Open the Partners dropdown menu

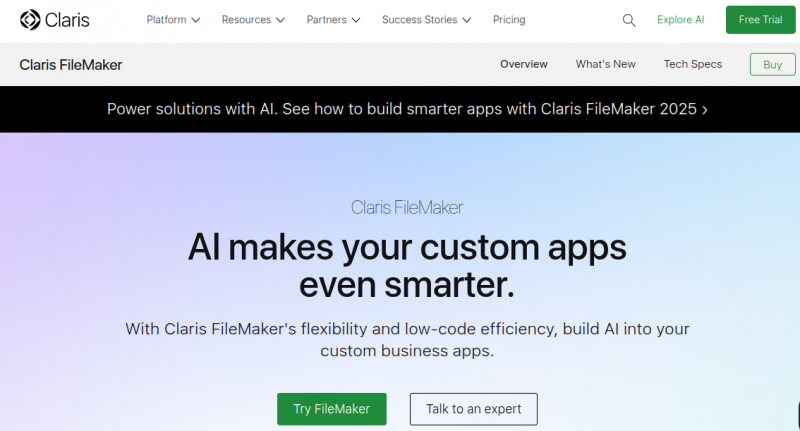[x=333, y=20]
